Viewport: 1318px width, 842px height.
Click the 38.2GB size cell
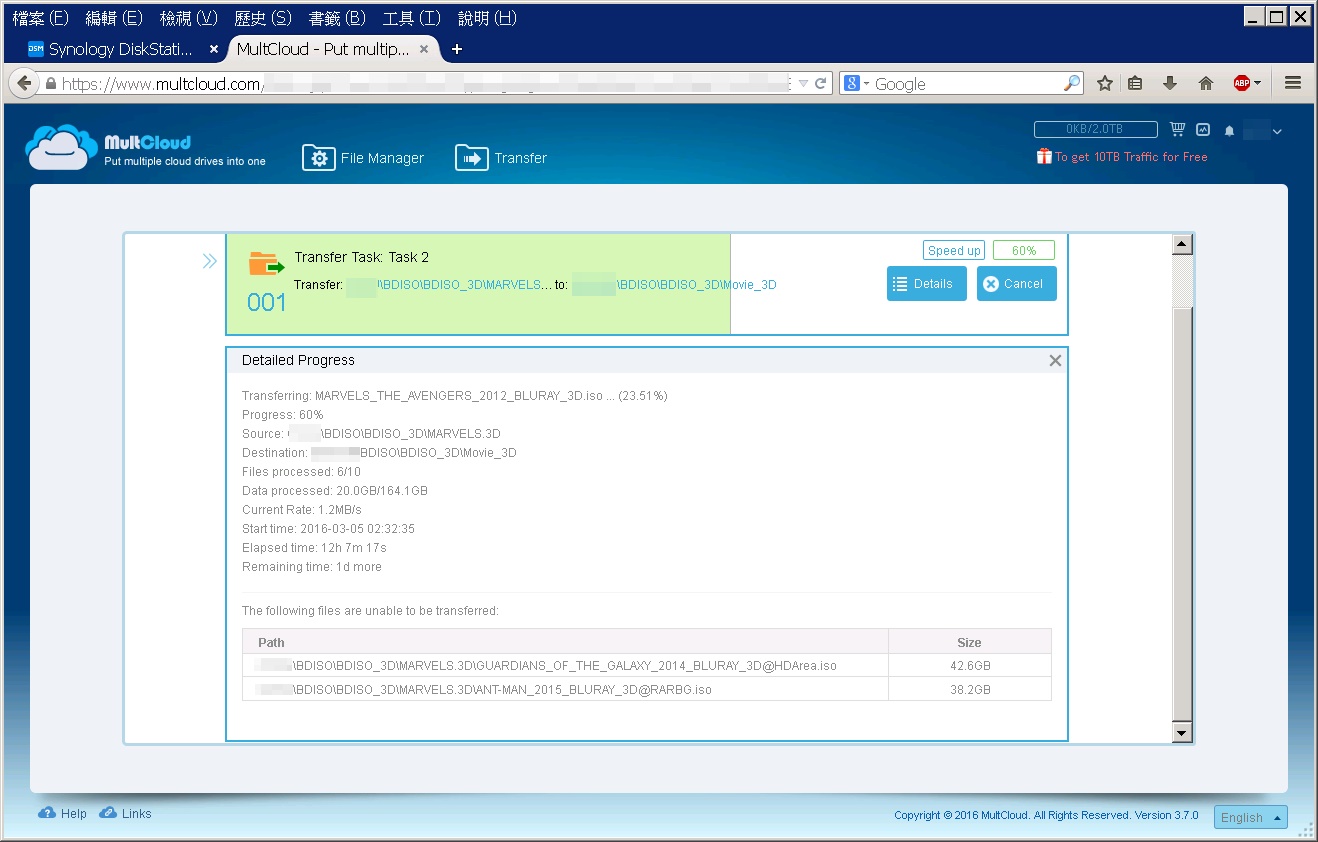970,689
